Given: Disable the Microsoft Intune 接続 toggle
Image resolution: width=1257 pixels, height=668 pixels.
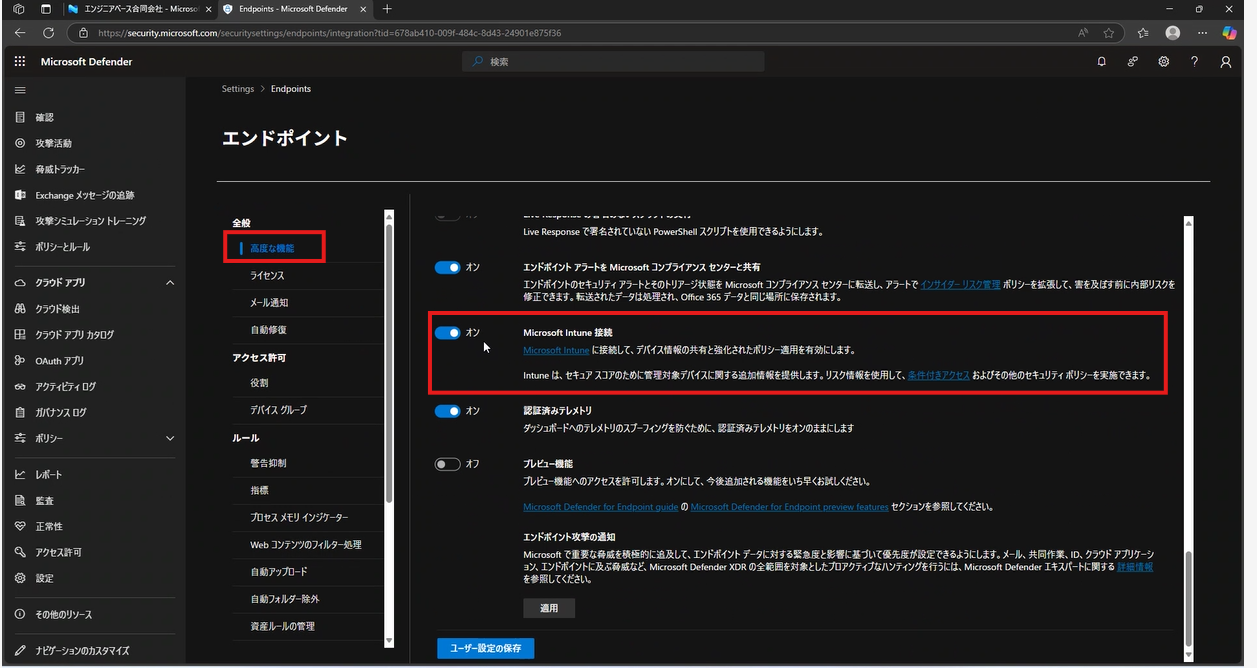Looking at the screenshot, I should click(447, 332).
